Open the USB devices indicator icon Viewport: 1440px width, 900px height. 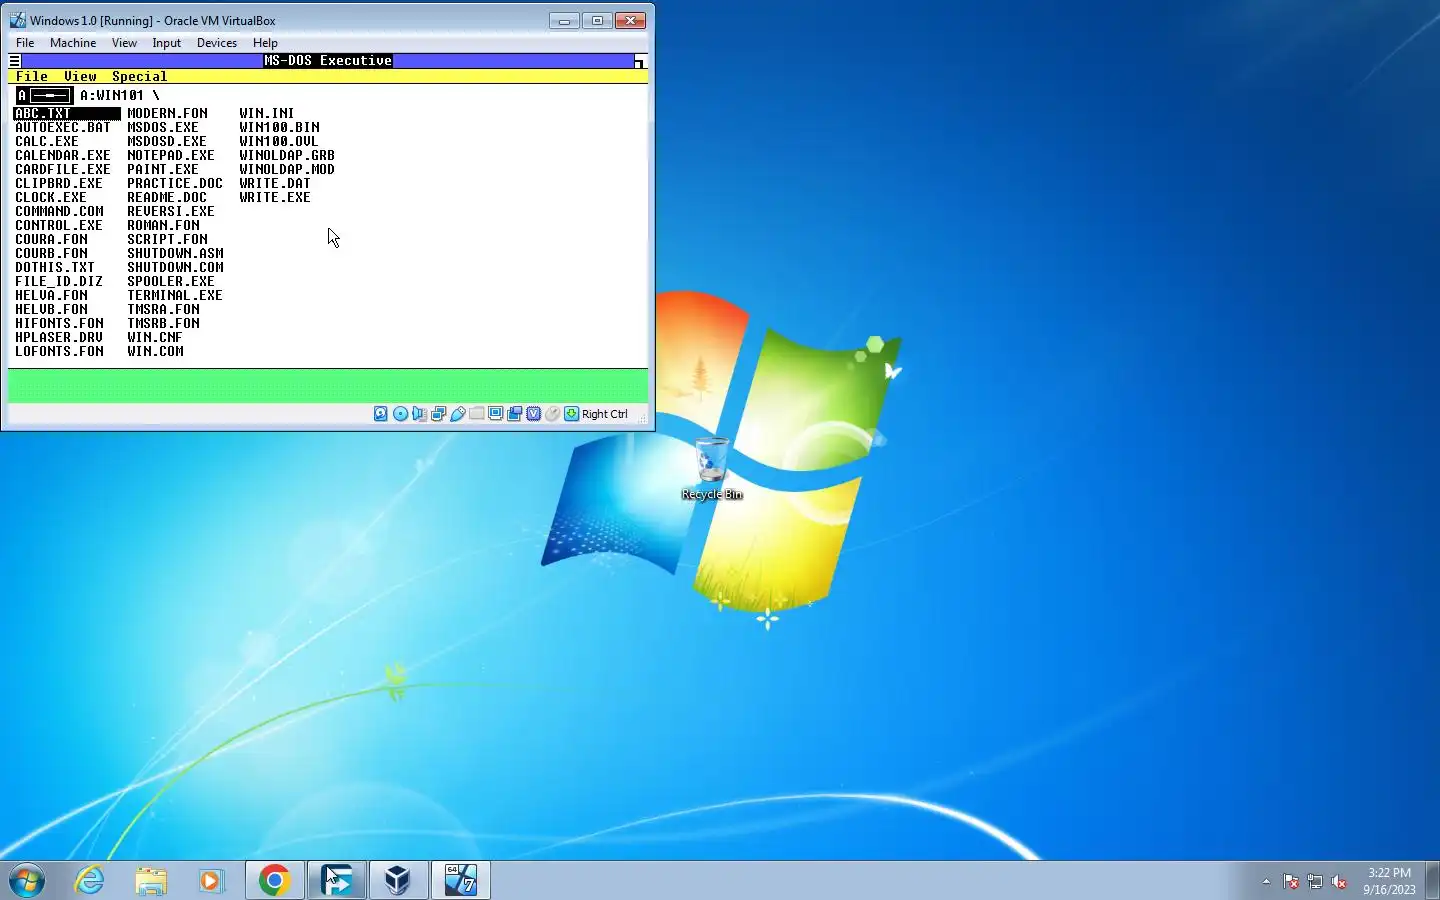point(457,414)
